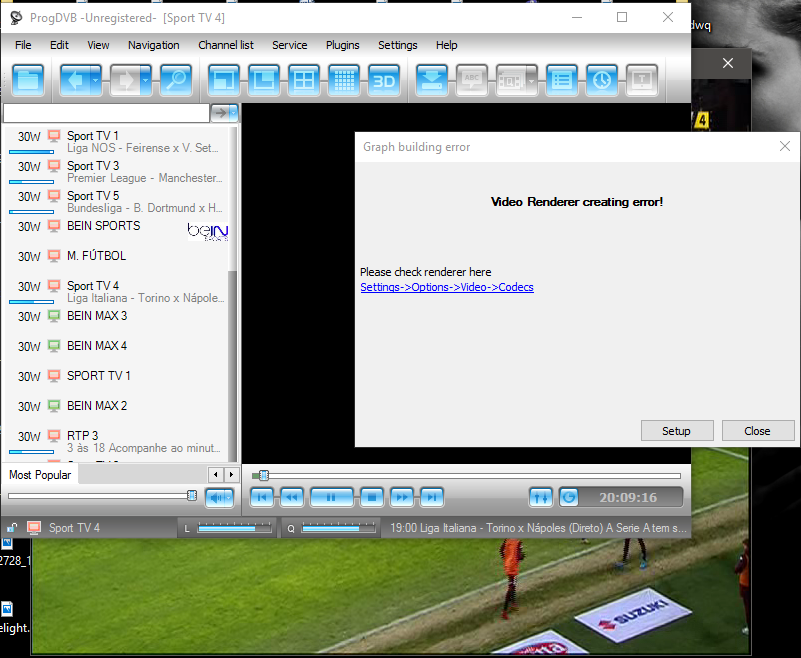
Task: Click the volume slider
Action: [102, 496]
